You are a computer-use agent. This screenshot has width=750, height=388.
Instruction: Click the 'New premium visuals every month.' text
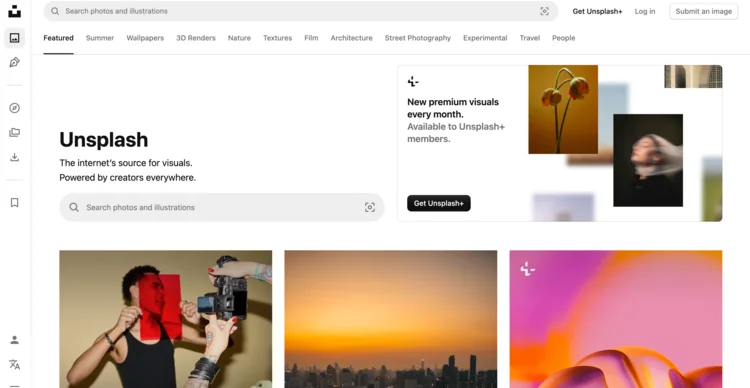click(453, 108)
